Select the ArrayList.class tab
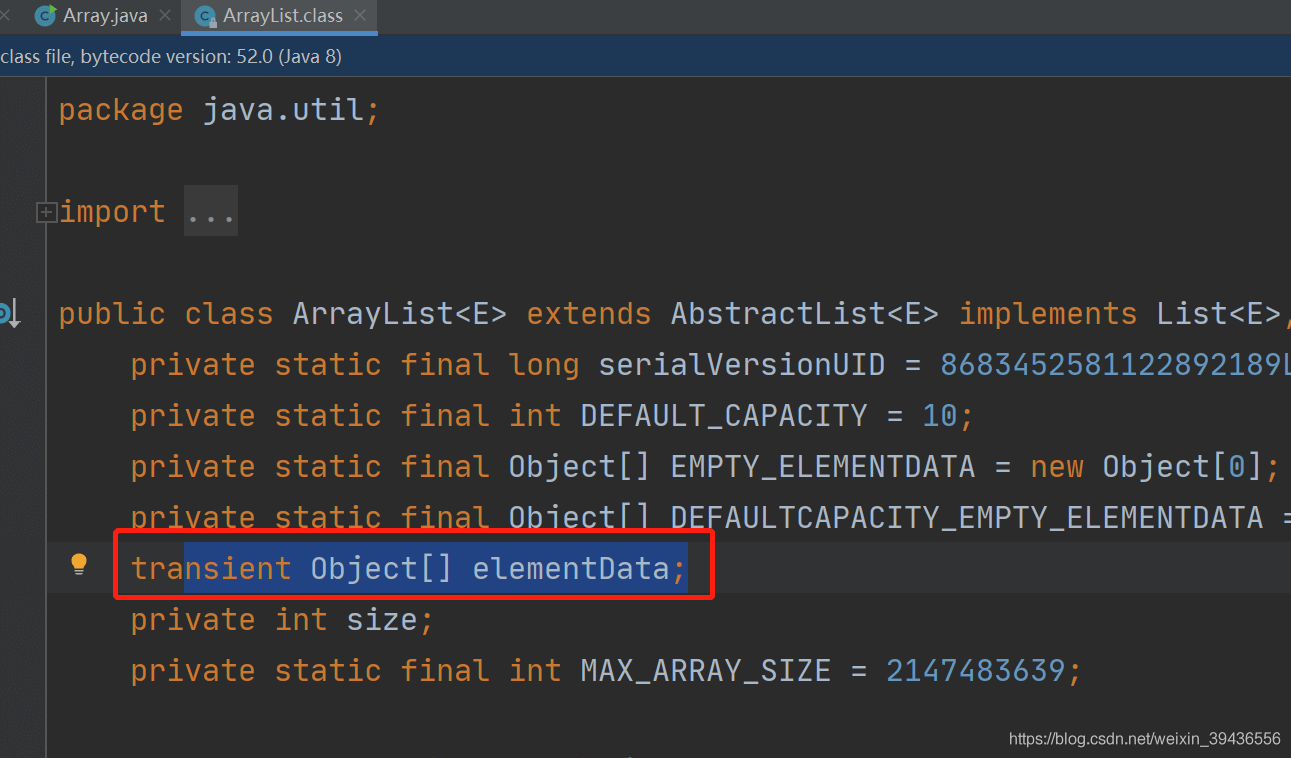Image resolution: width=1291 pixels, height=758 pixels. click(x=282, y=16)
